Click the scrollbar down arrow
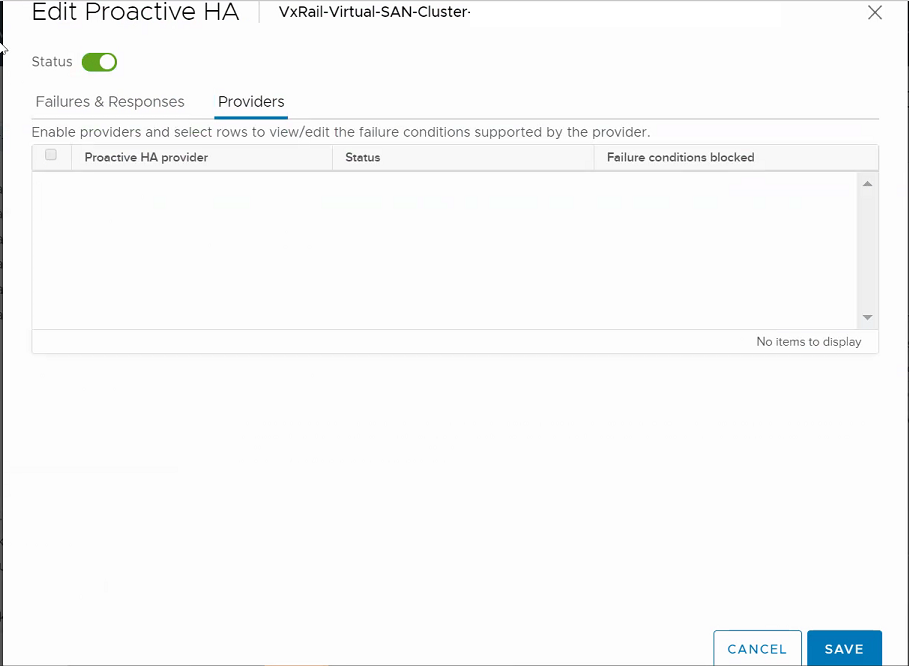This screenshot has width=909, height=666. click(867, 317)
